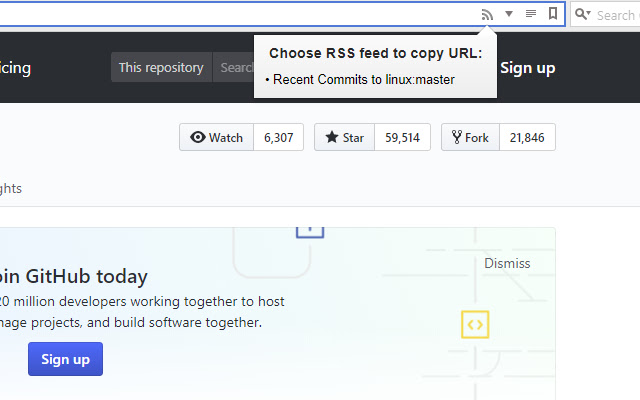Open the search engine selector magnifier
The image size is (640, 400).
(x=583, y=14)
